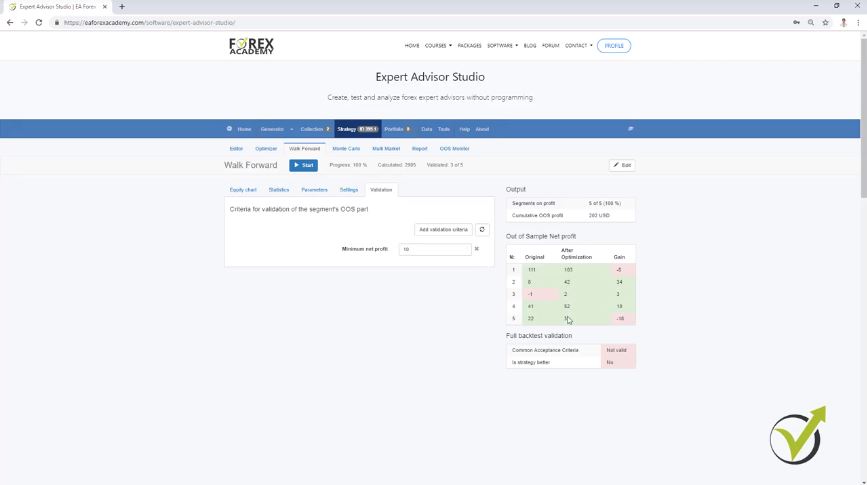Expand the SOFTWARE dropdown menu
The width and height of the screenshot is (867, 485).
502,45
